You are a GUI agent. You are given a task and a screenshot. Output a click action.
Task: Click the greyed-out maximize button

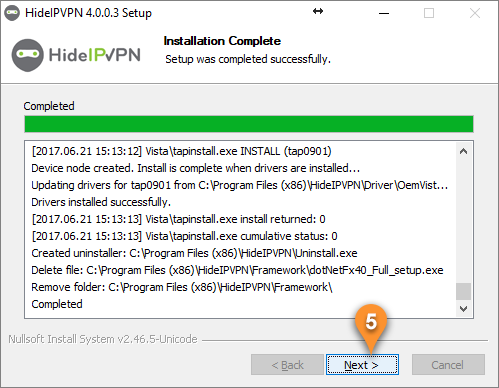(429, 13)
